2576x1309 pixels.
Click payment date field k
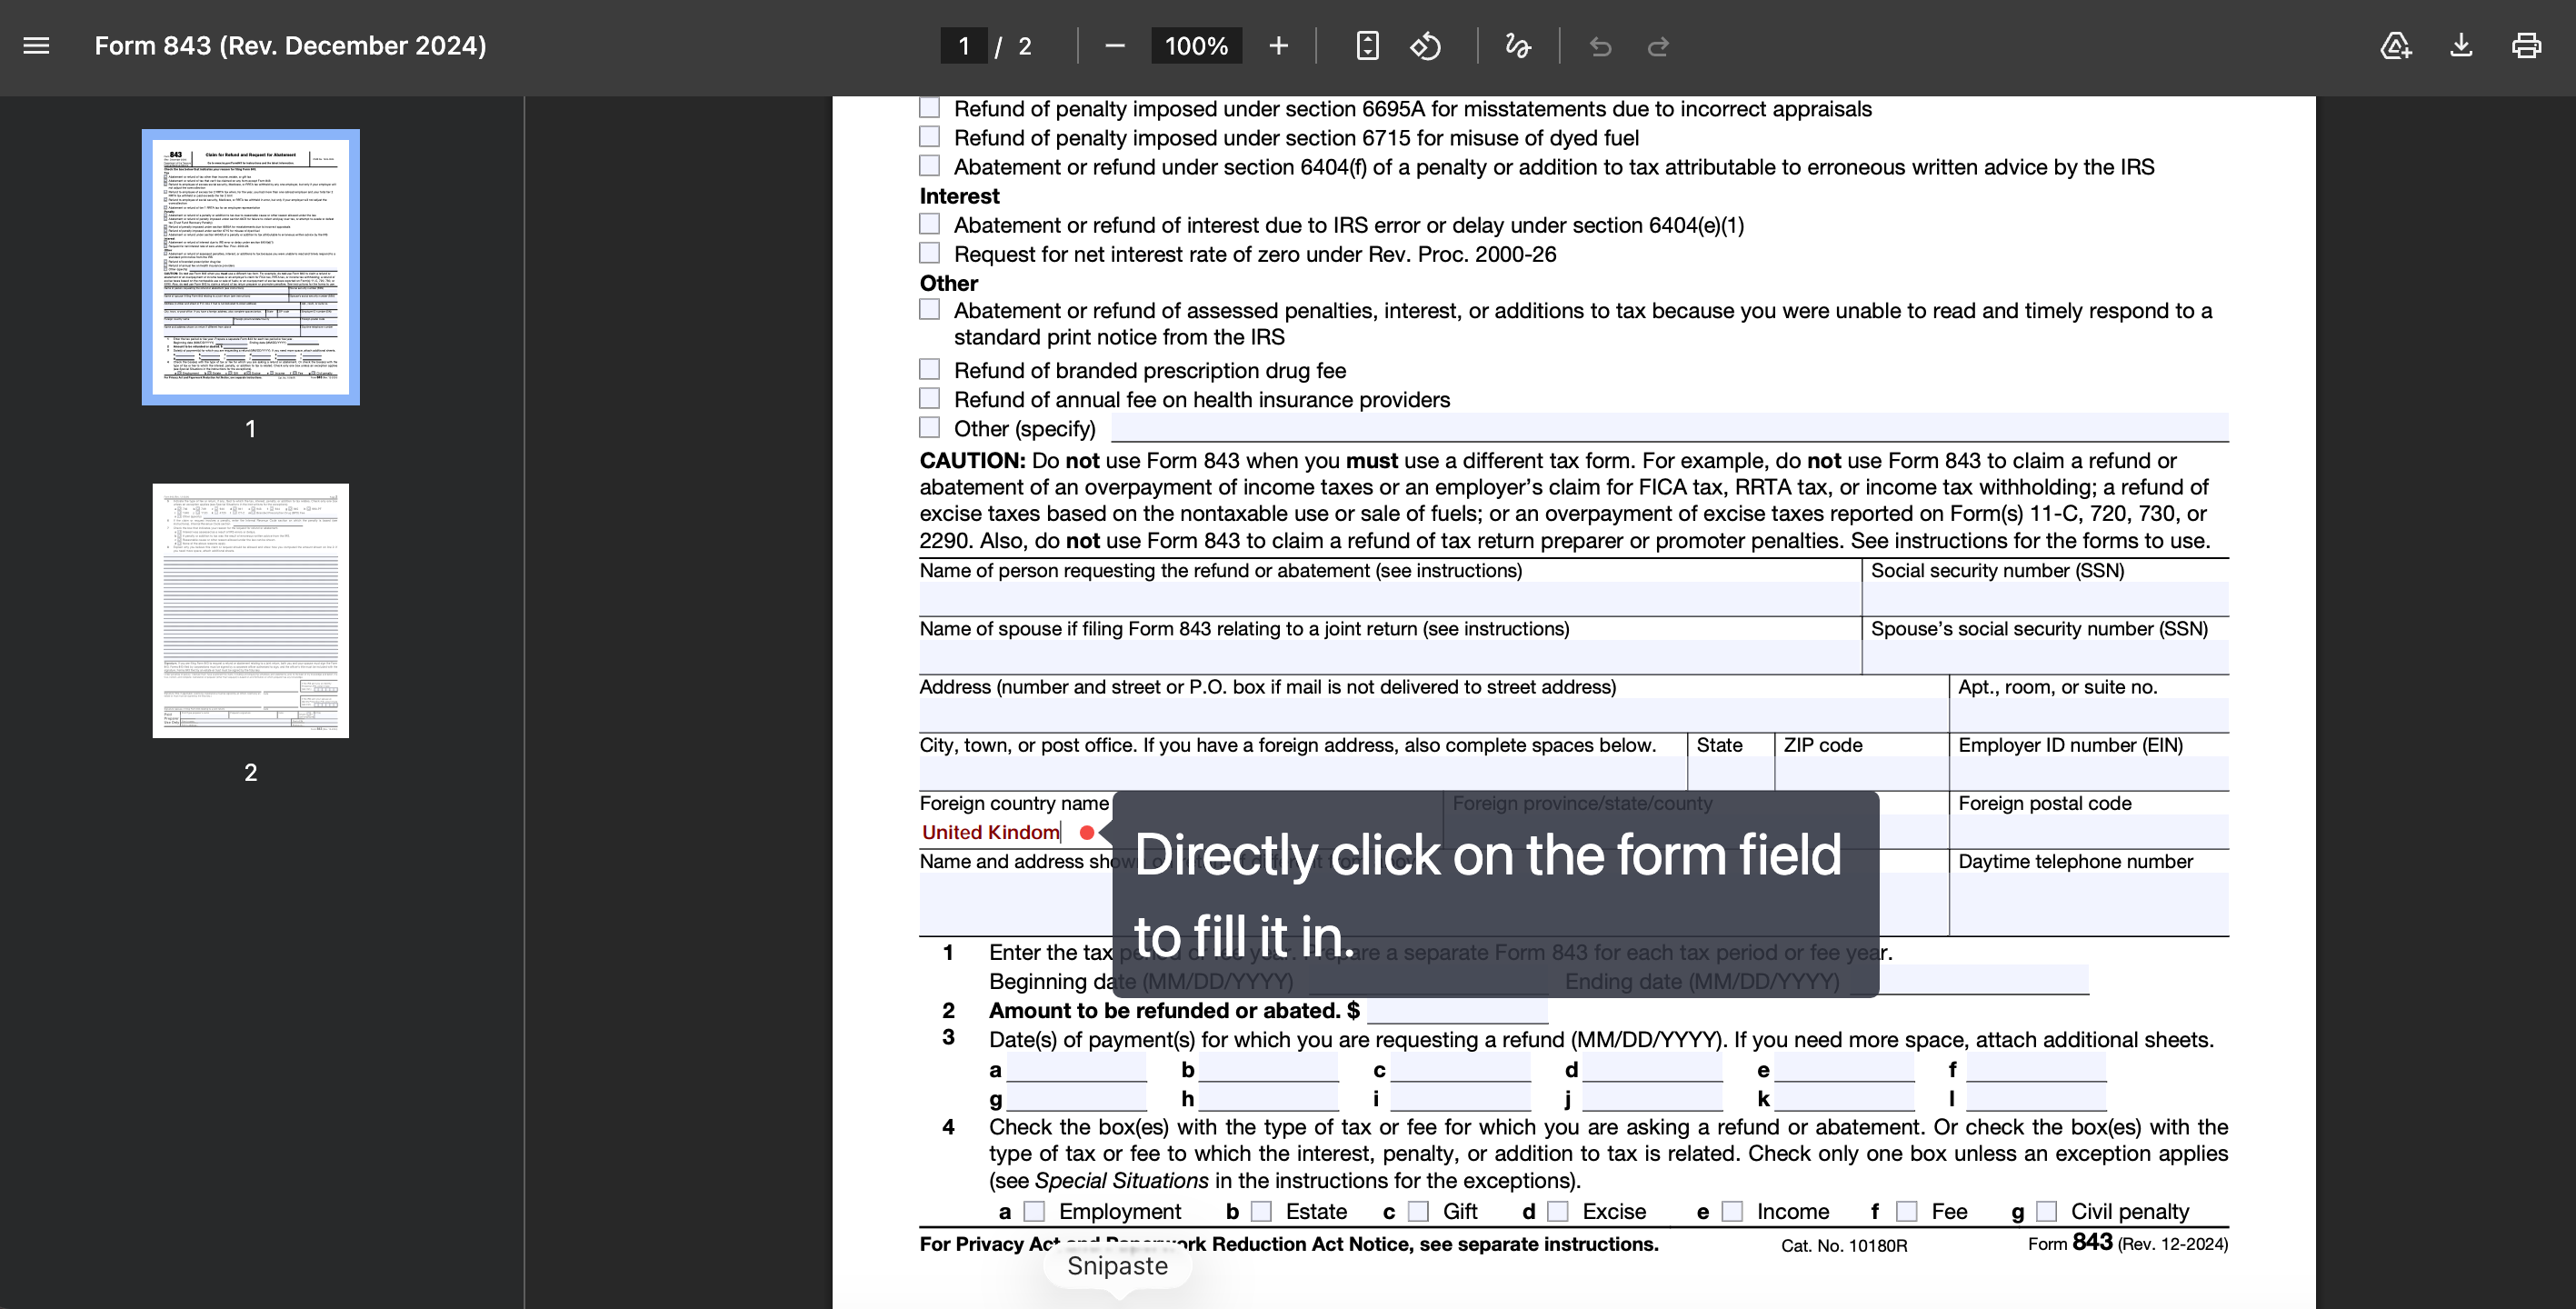(x=1844, y=1097)
